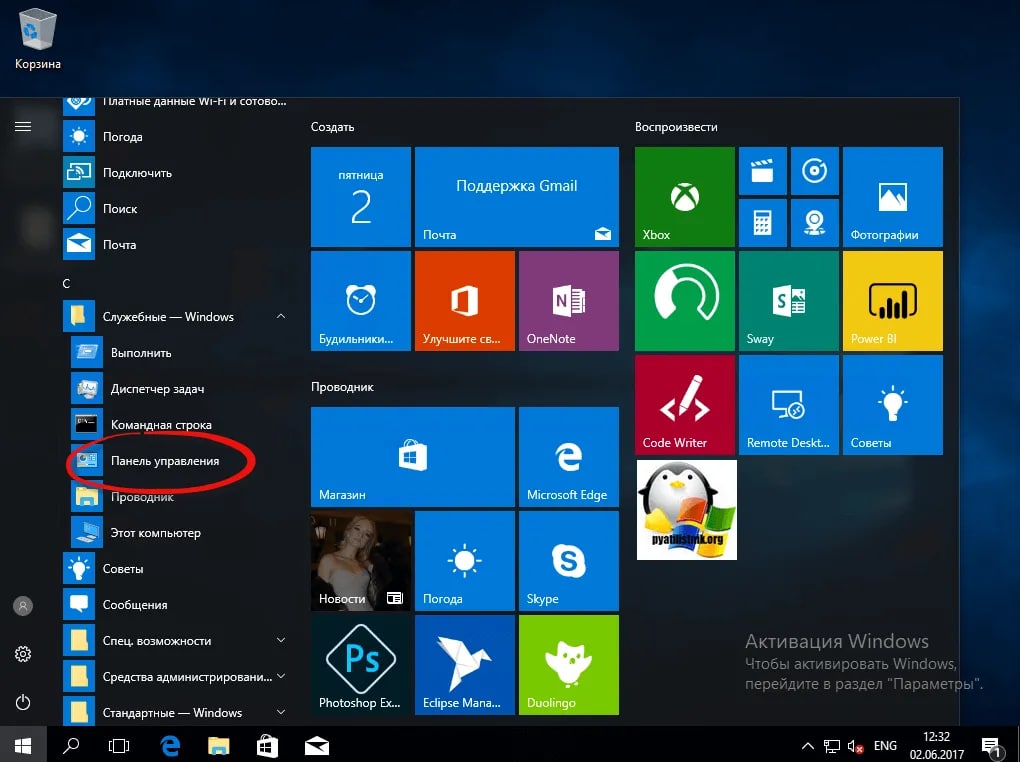Open Почта in the app list
This screenshot has height=762, width=1020.
(176, 245)
